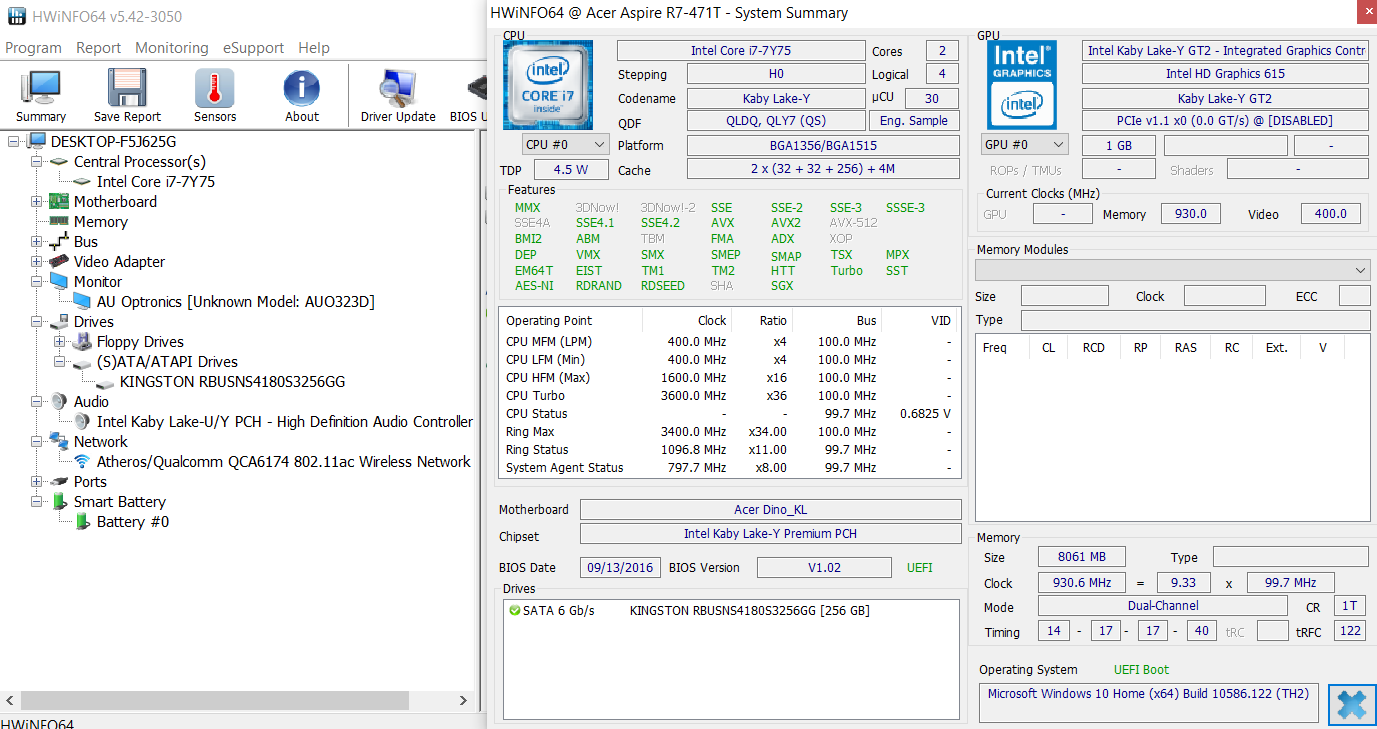
Task: Click the Smart Battery icon
Action: click(x=60, y=501)
